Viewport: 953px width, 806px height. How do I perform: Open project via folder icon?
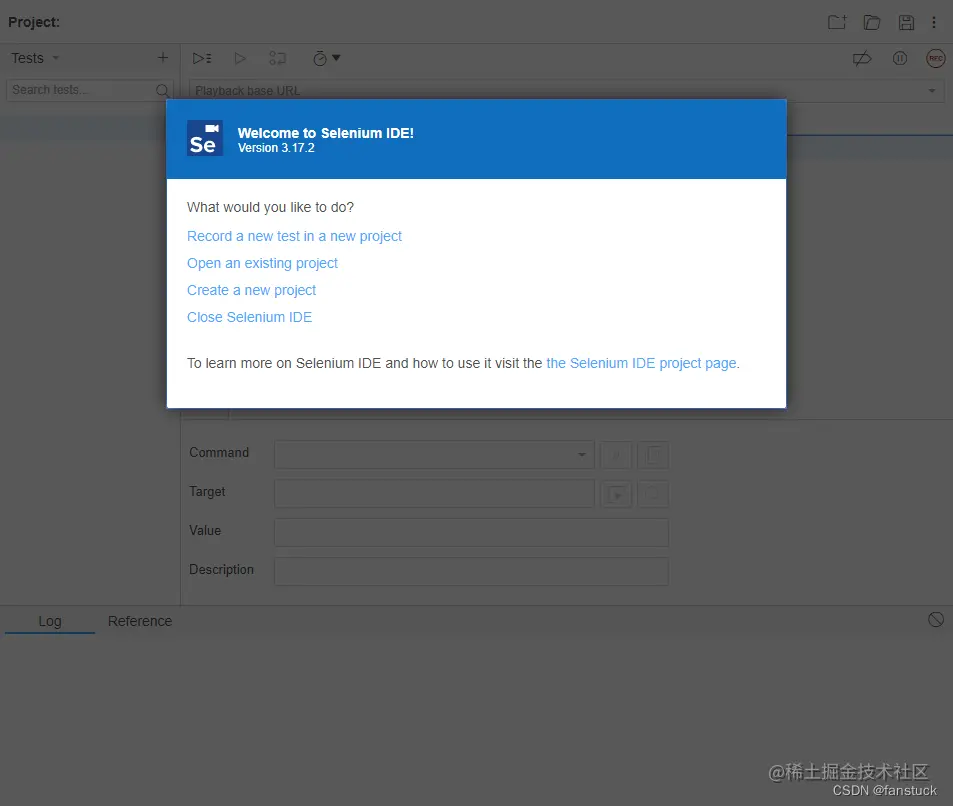(x=872, y=22)
